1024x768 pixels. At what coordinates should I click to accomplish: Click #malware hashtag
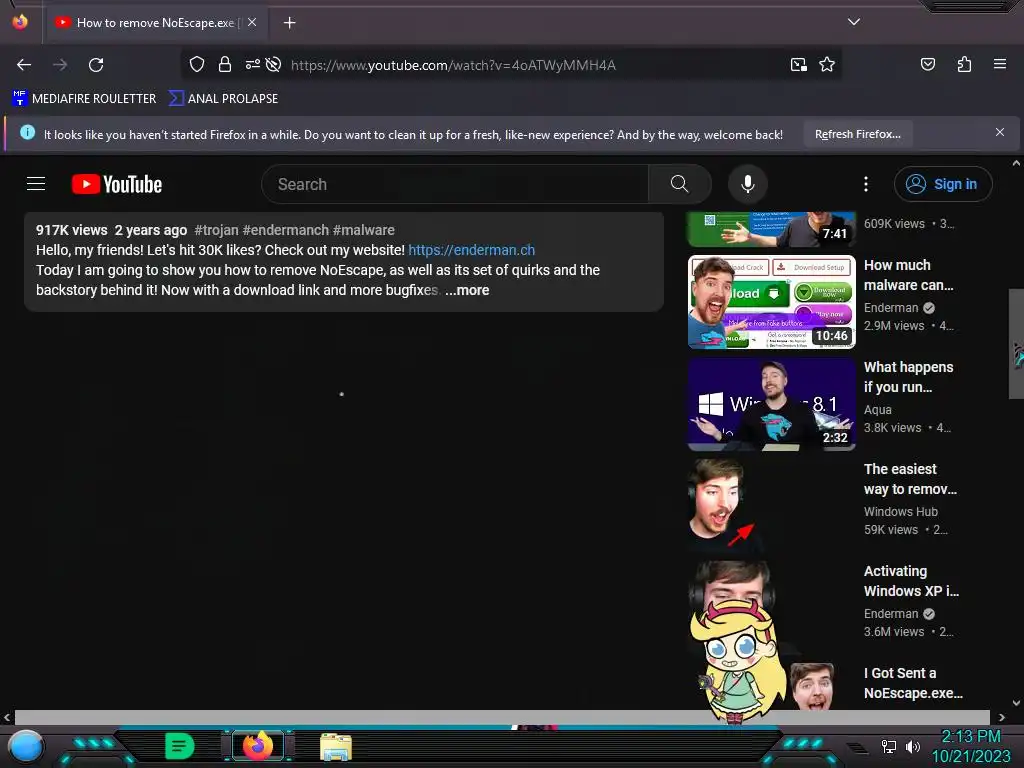click(x=364, y=230)
